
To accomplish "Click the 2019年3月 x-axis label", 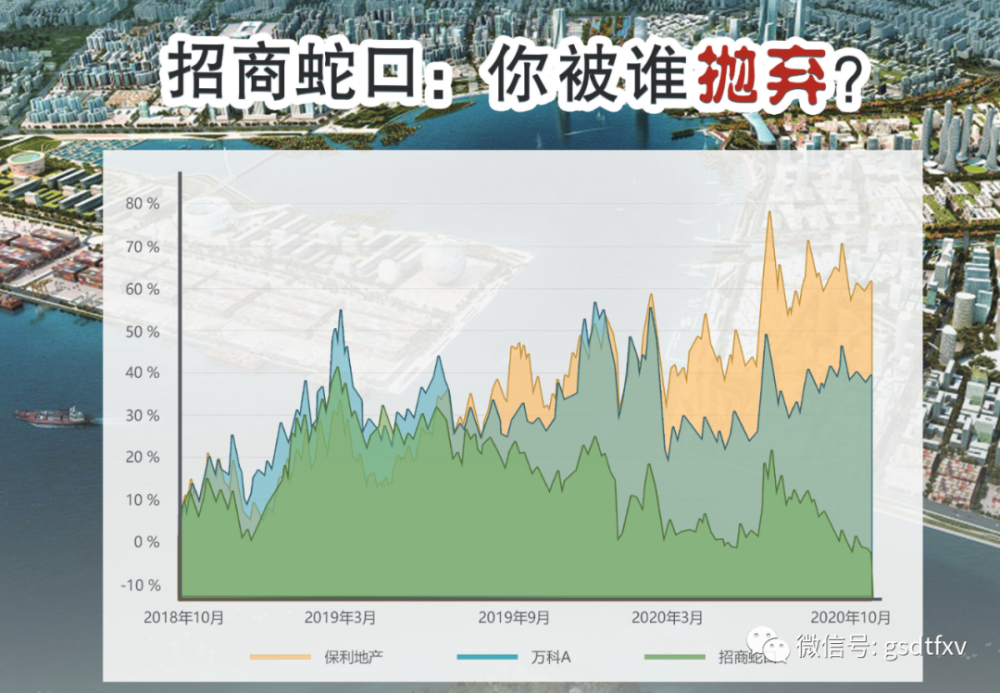I will [340, 617].
